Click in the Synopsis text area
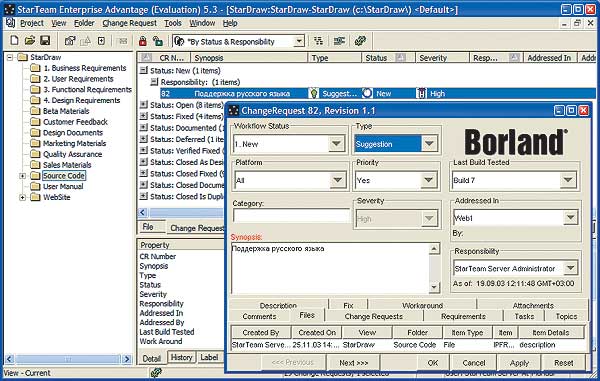This screenshot has width=600, height=381. pos(331,268)
